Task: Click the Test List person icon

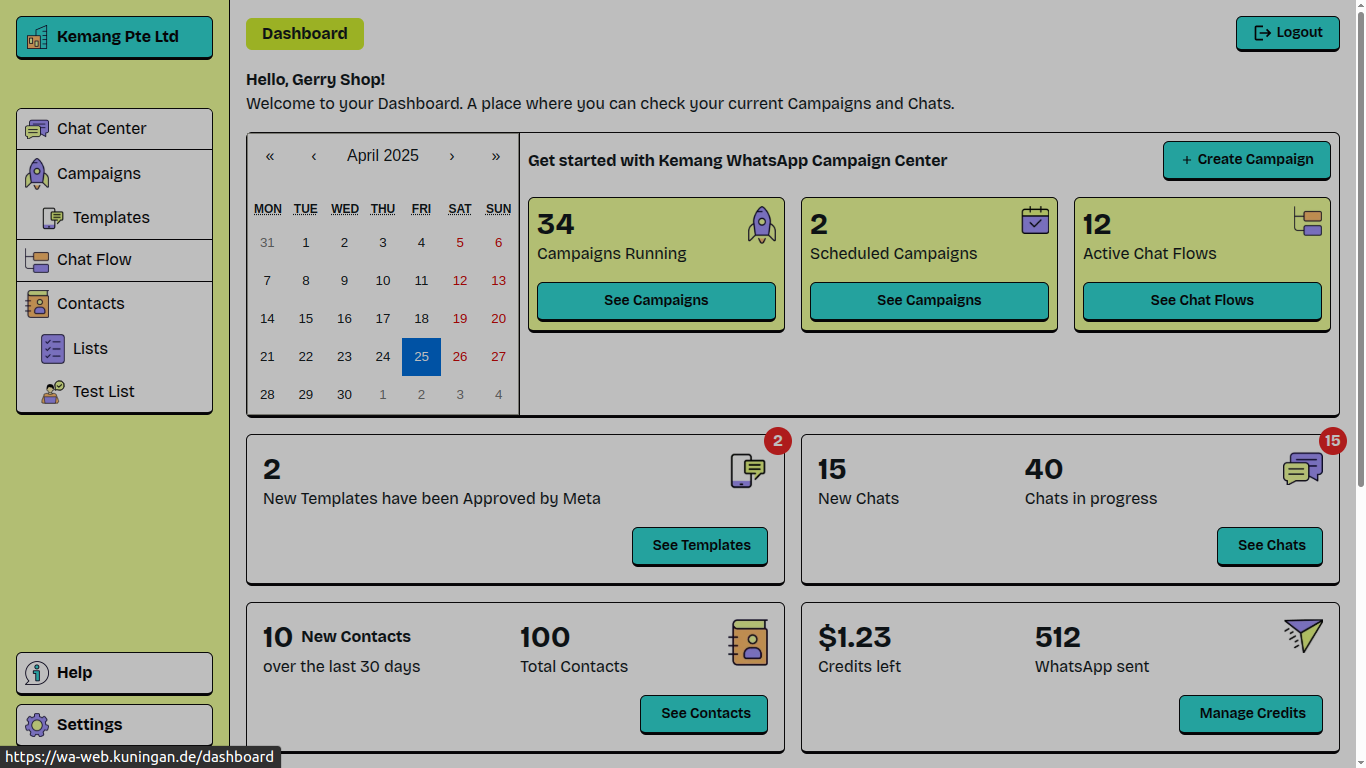Action: click(53, 392)
